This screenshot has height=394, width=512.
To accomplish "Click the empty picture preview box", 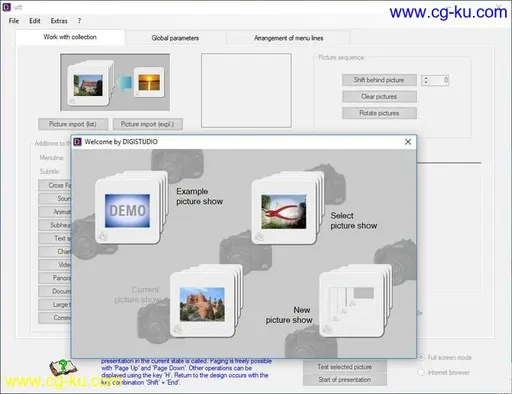I will point(246,90).
